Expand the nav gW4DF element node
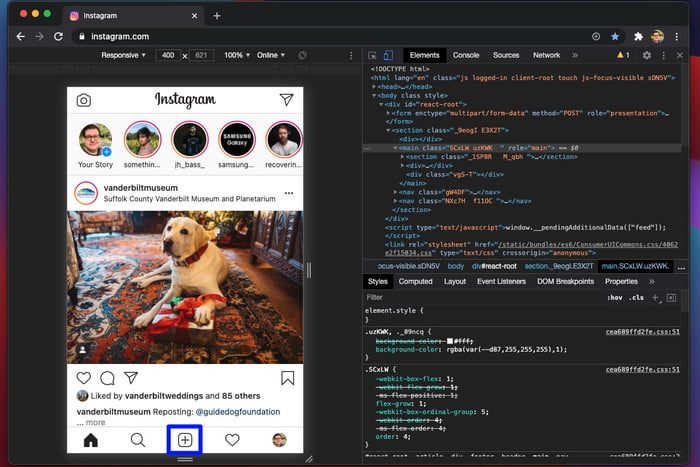 pos(395,192)
